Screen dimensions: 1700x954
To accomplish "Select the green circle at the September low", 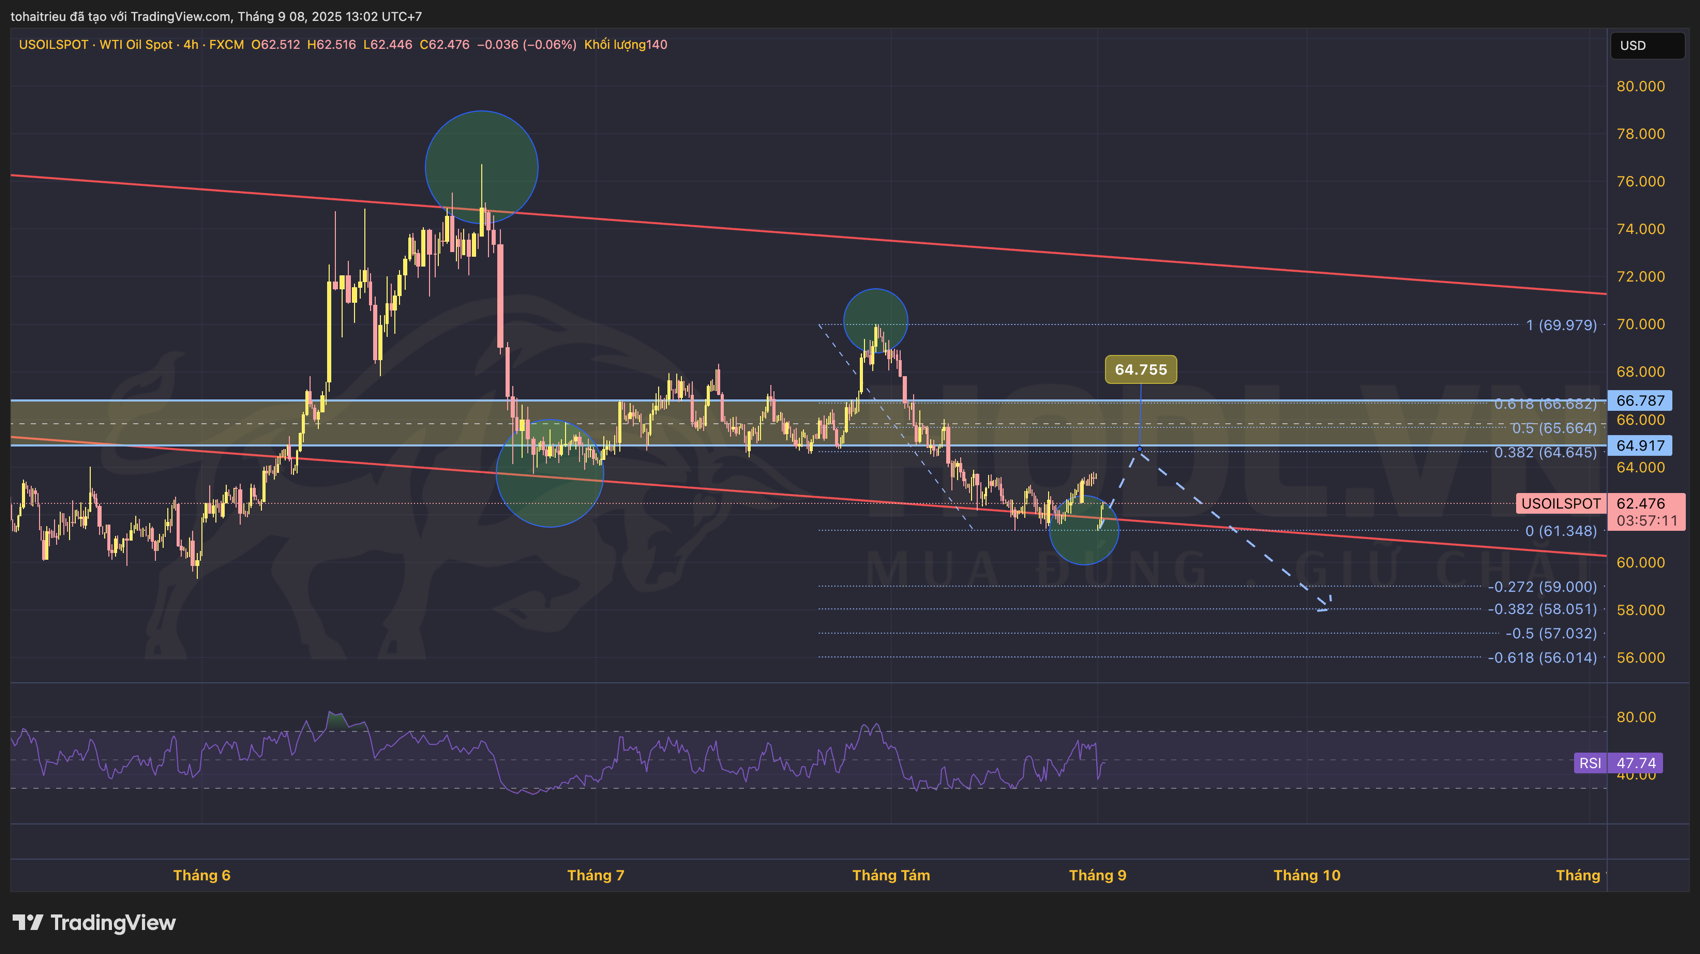I will (x=1084, y=532).
